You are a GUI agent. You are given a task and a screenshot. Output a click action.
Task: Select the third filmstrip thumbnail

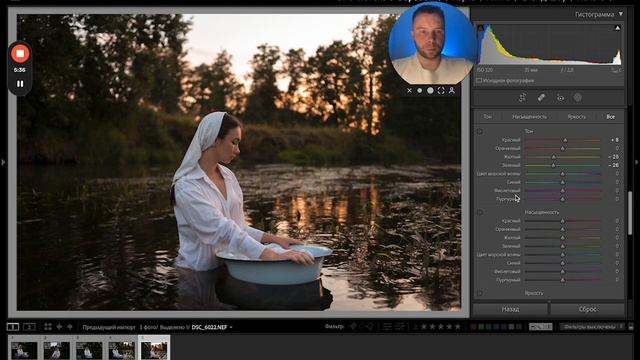click(89, 350)
